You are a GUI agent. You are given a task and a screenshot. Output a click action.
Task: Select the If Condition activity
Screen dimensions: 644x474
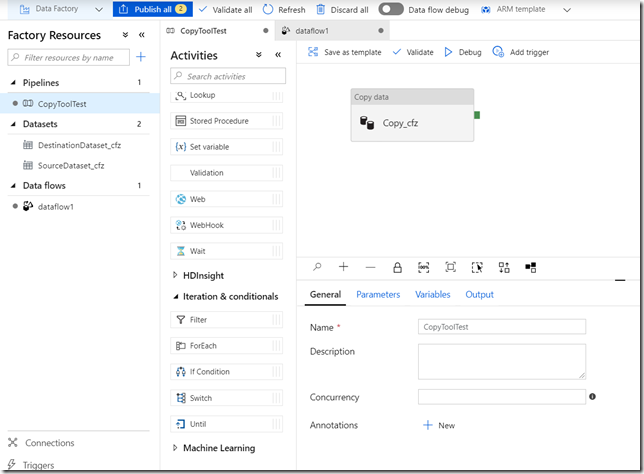(226, 372)
